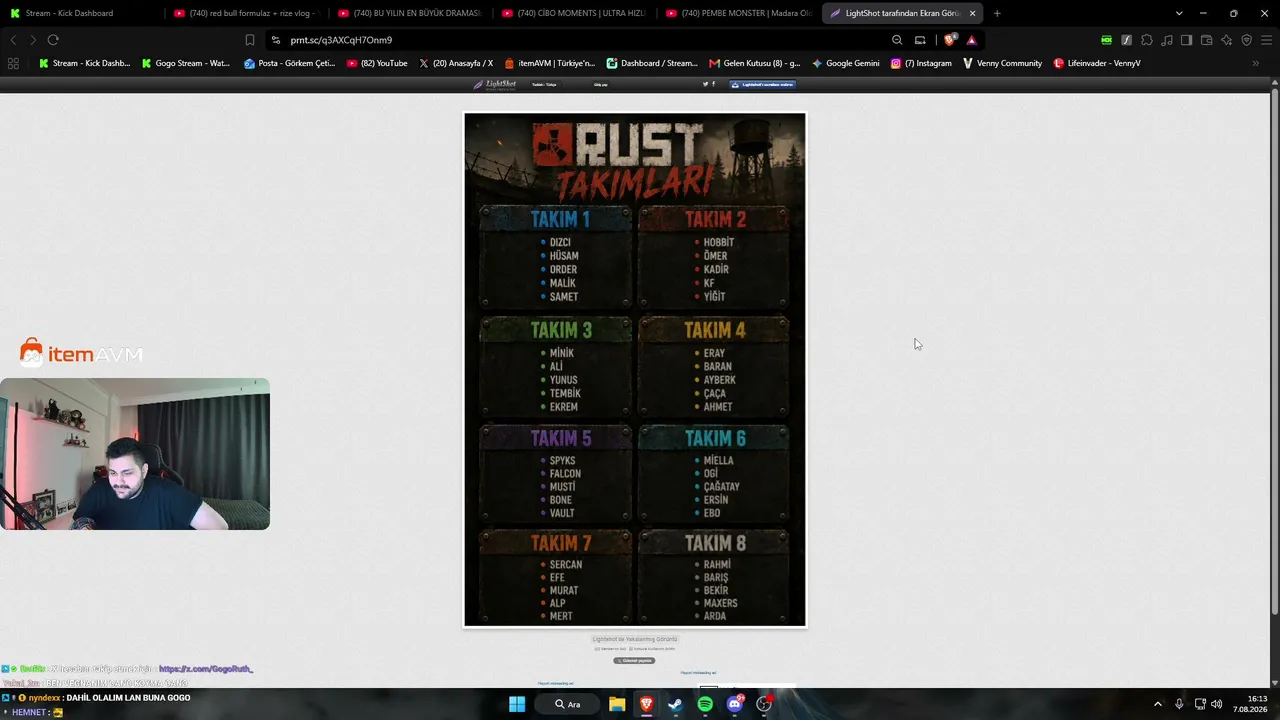Open a new browser tab
Image resolution: width=1280 pixels, height=720 pixels.
point(997,13)
